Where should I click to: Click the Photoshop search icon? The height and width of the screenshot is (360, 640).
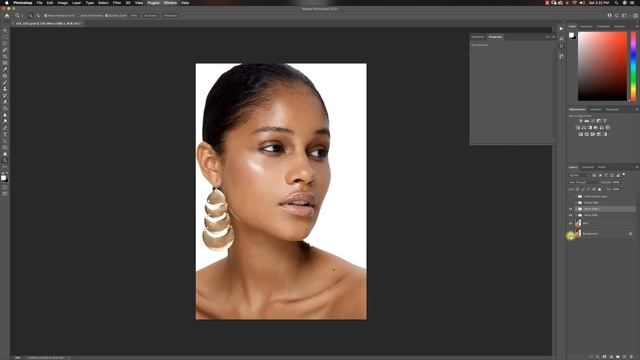coord(617,16)
